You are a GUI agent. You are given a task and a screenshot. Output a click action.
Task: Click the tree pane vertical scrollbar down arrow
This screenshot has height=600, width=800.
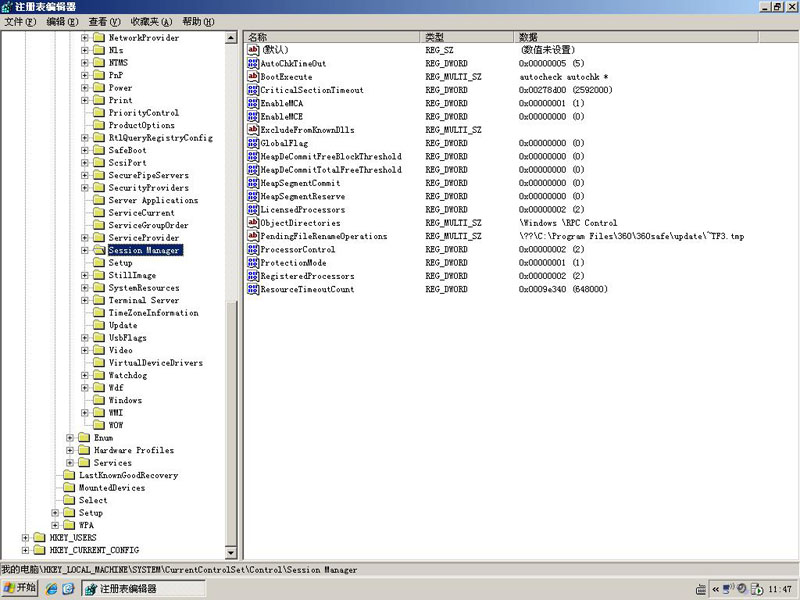coord(232,553)
